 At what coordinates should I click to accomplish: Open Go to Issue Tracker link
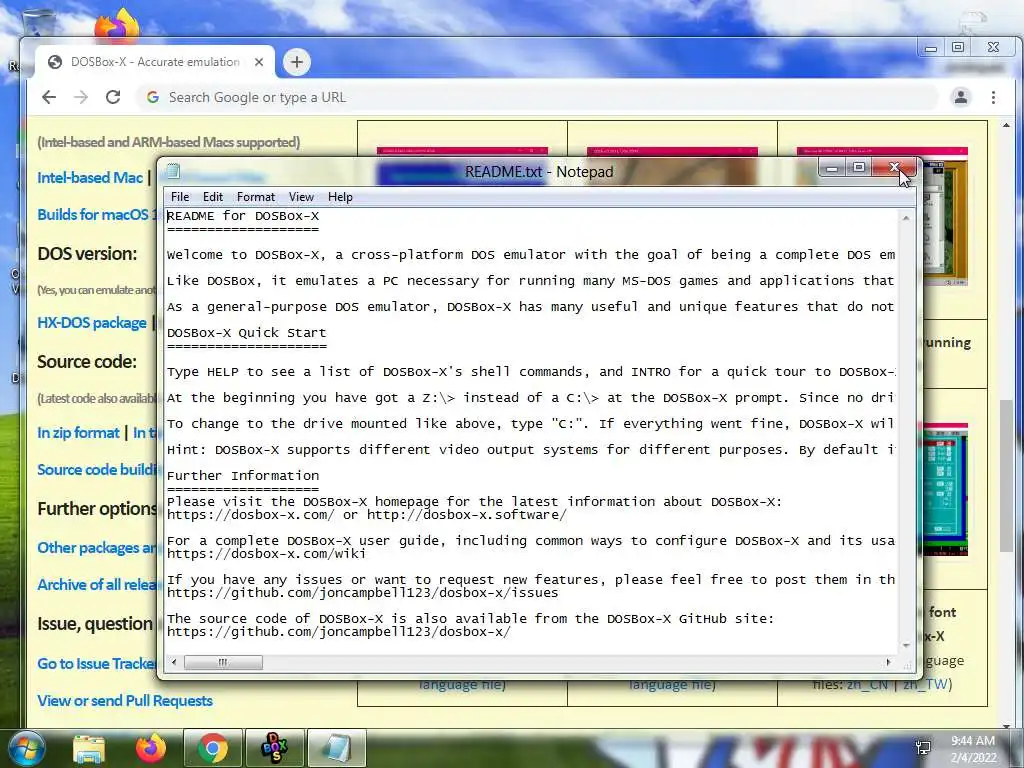coord(97,664)
